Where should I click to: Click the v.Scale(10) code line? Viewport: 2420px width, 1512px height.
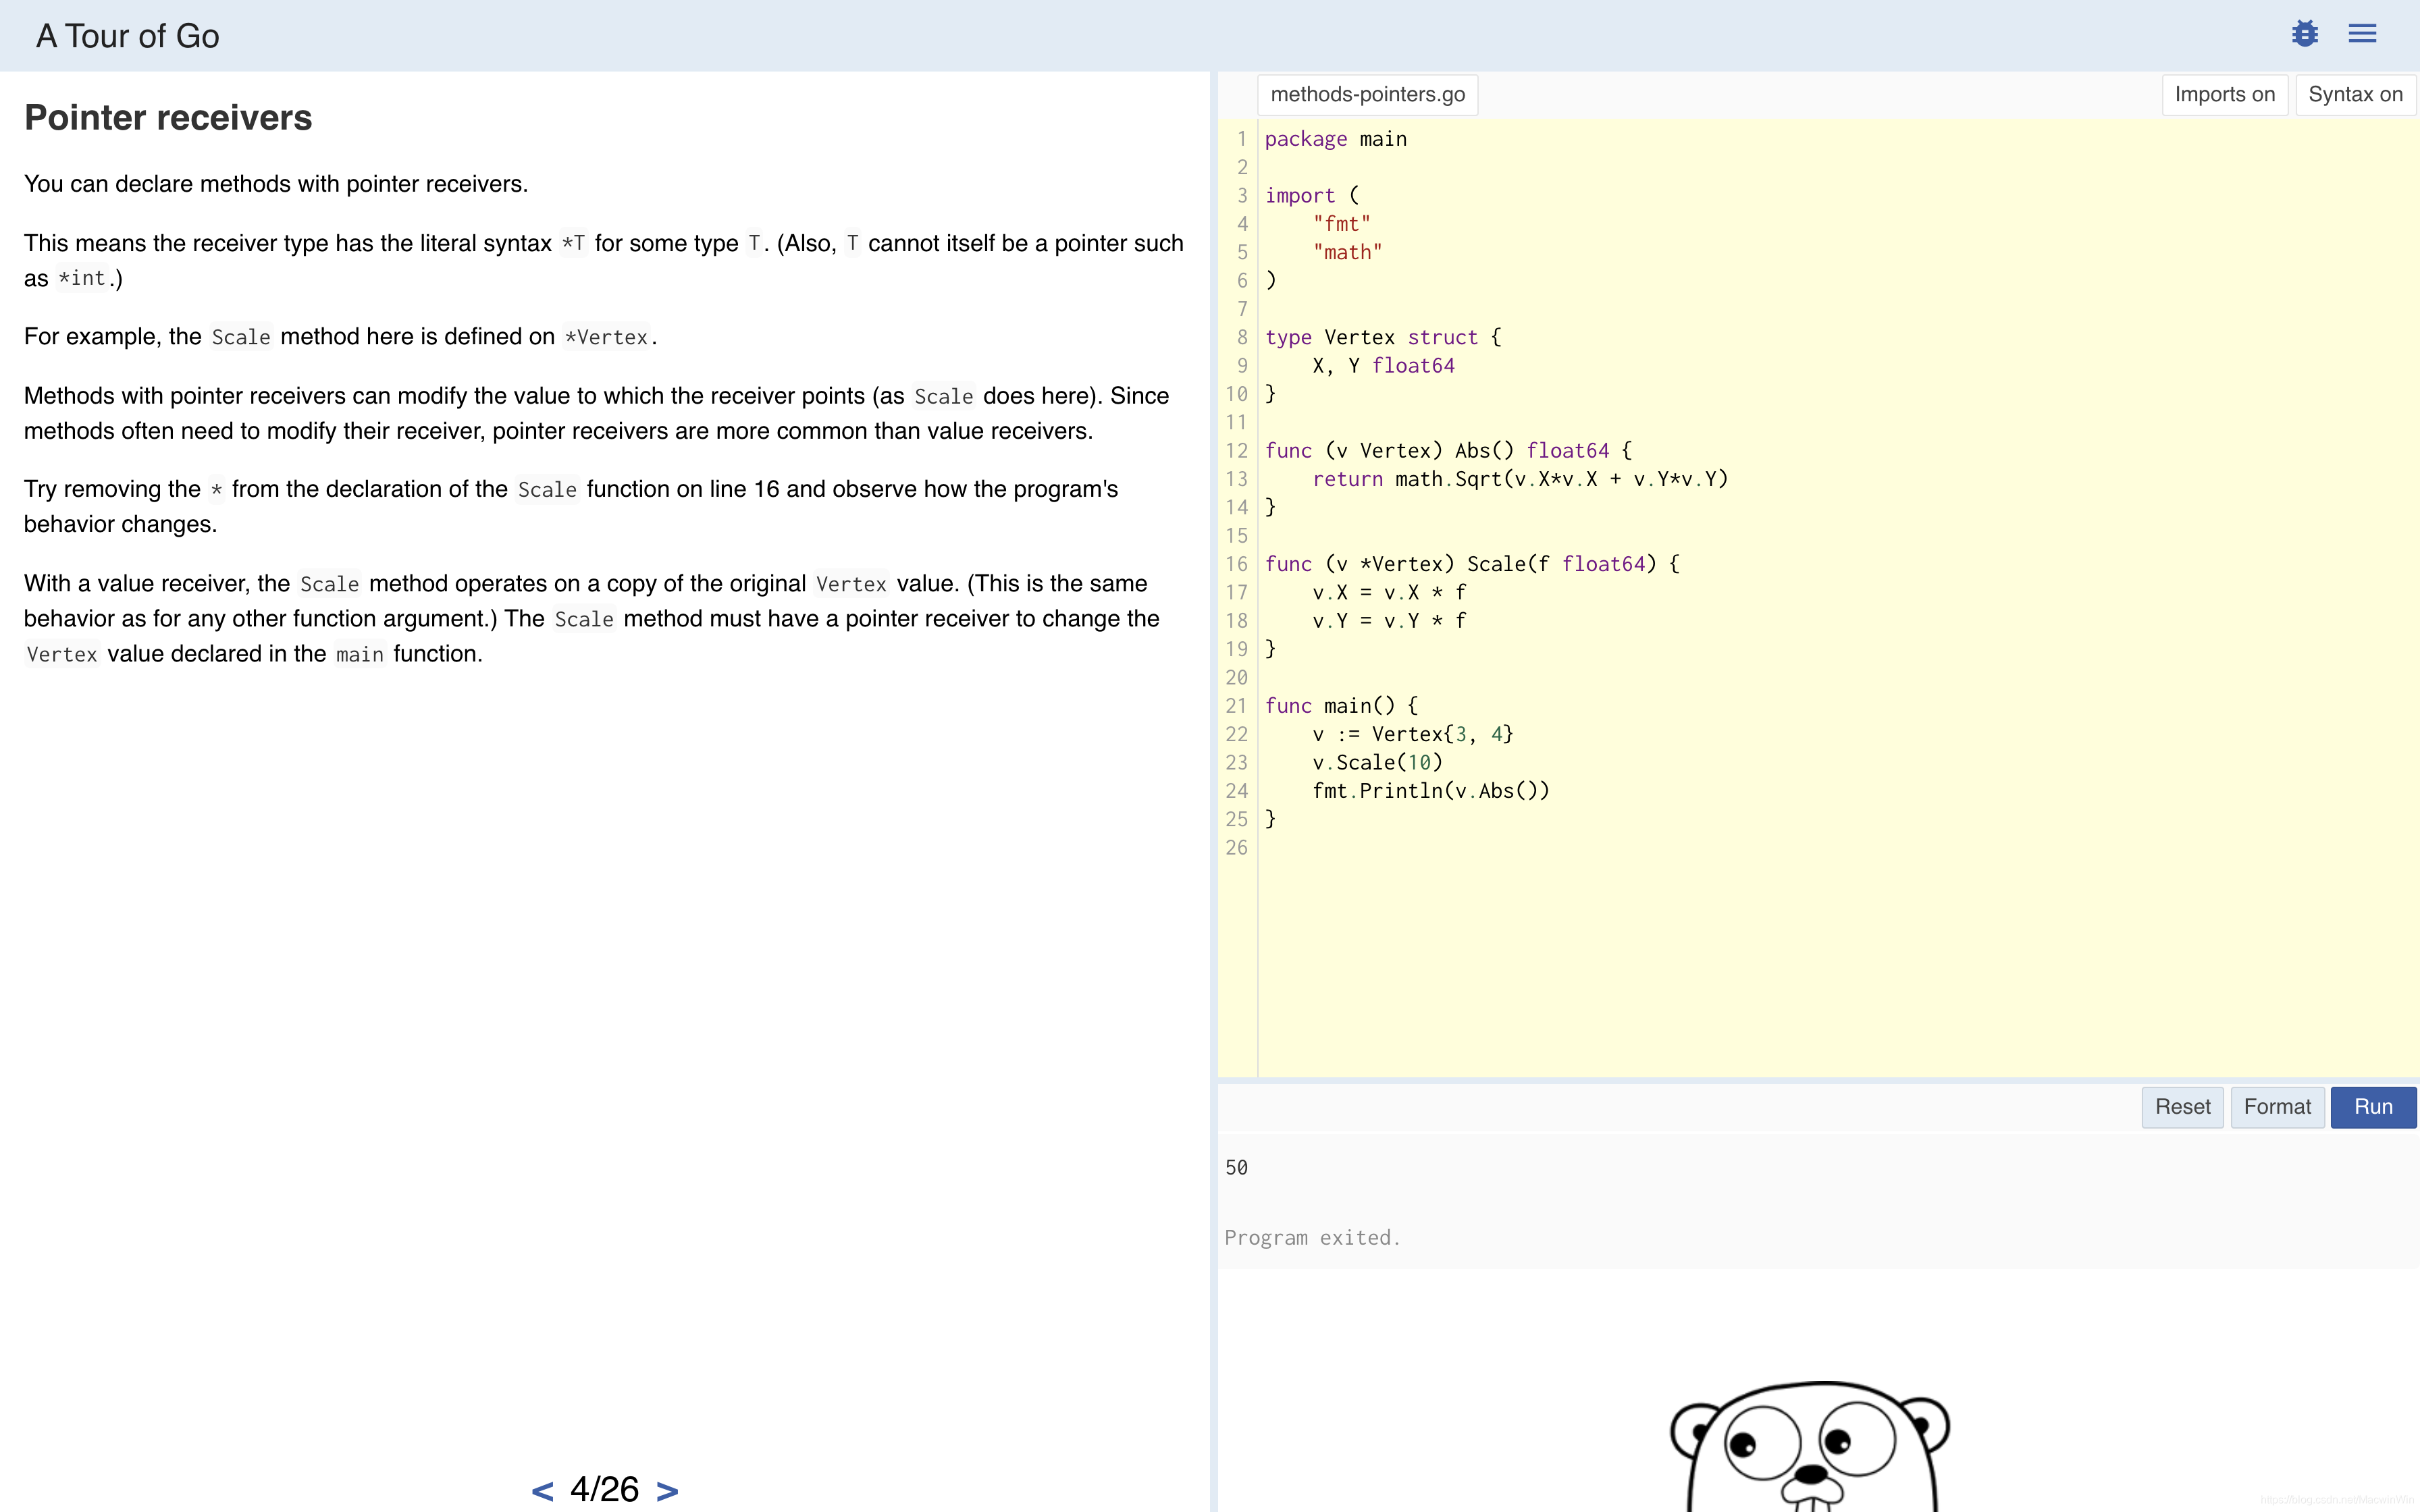pyautogui.click(x=1377, y=762)
